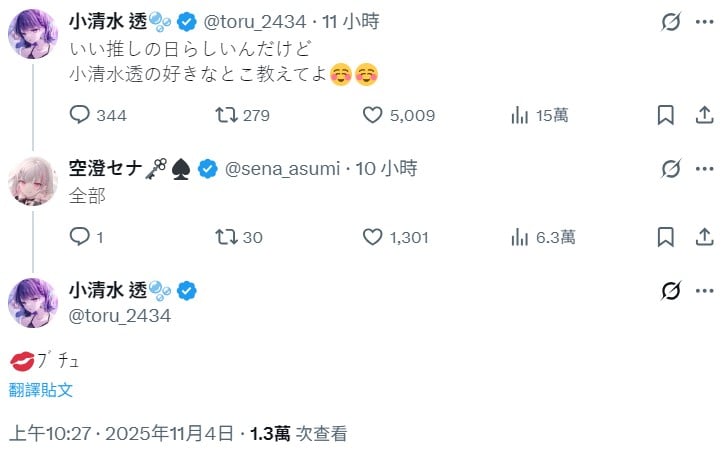728x453 pixels.
Task: Open Grok icon on first post
Action: [672, 22]
